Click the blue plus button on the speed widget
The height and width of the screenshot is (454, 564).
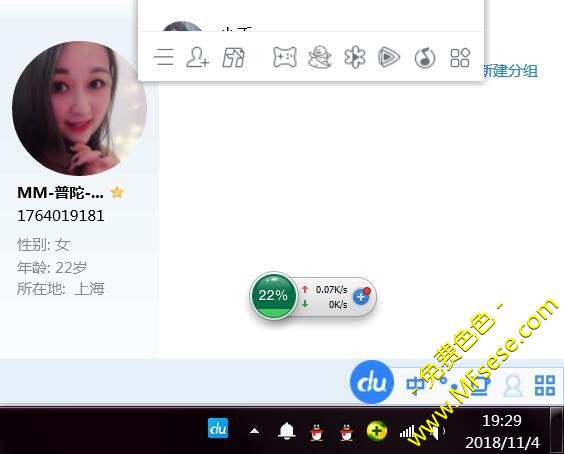tap(361, 297)
